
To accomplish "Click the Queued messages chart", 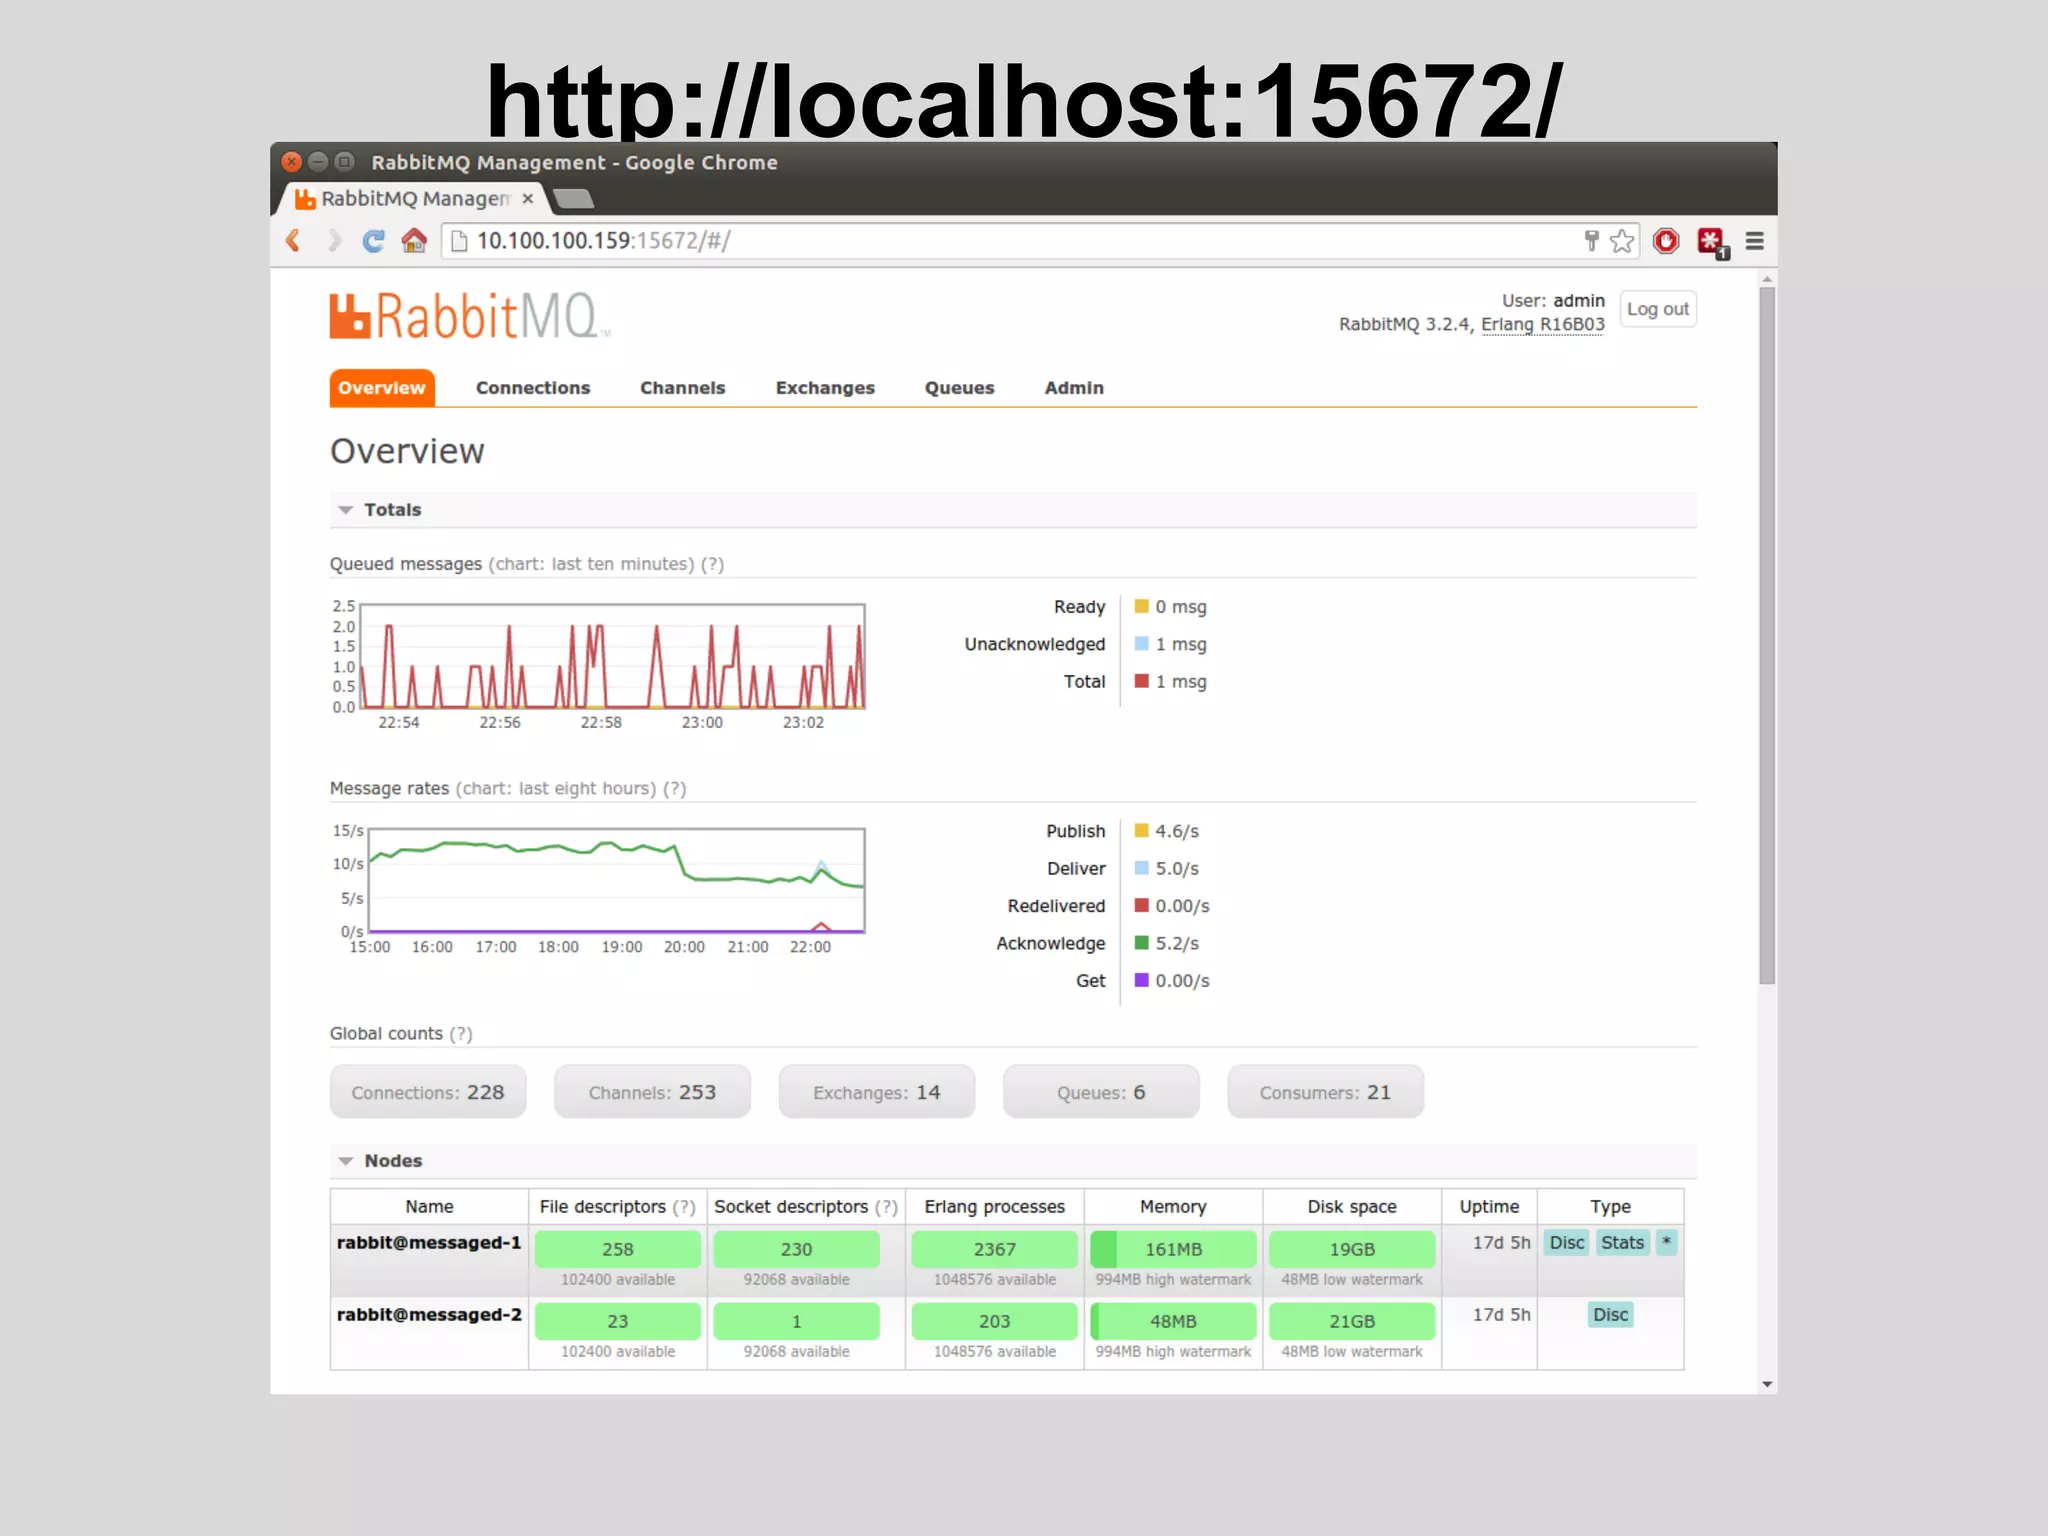I will click(612, 656).
